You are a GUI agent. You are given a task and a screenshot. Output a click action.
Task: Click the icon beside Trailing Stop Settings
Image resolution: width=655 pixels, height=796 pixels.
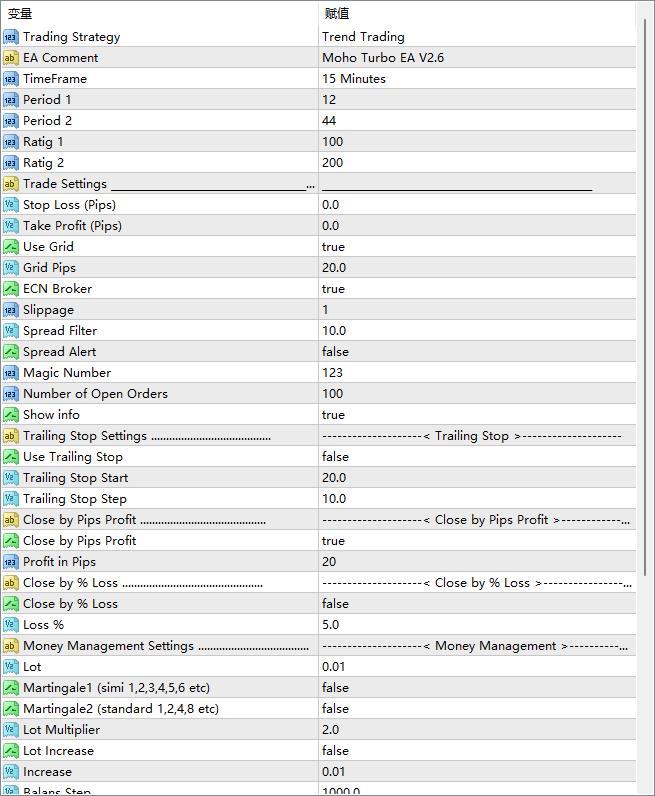[11, 436]
